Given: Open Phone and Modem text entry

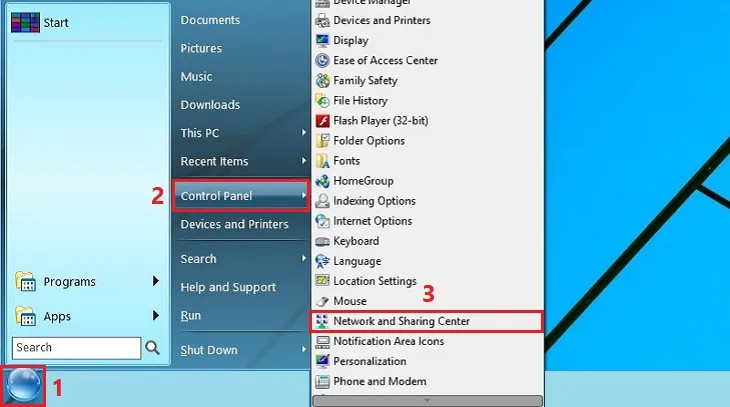Looking at the screenshot, I should [x=379, y=381].
